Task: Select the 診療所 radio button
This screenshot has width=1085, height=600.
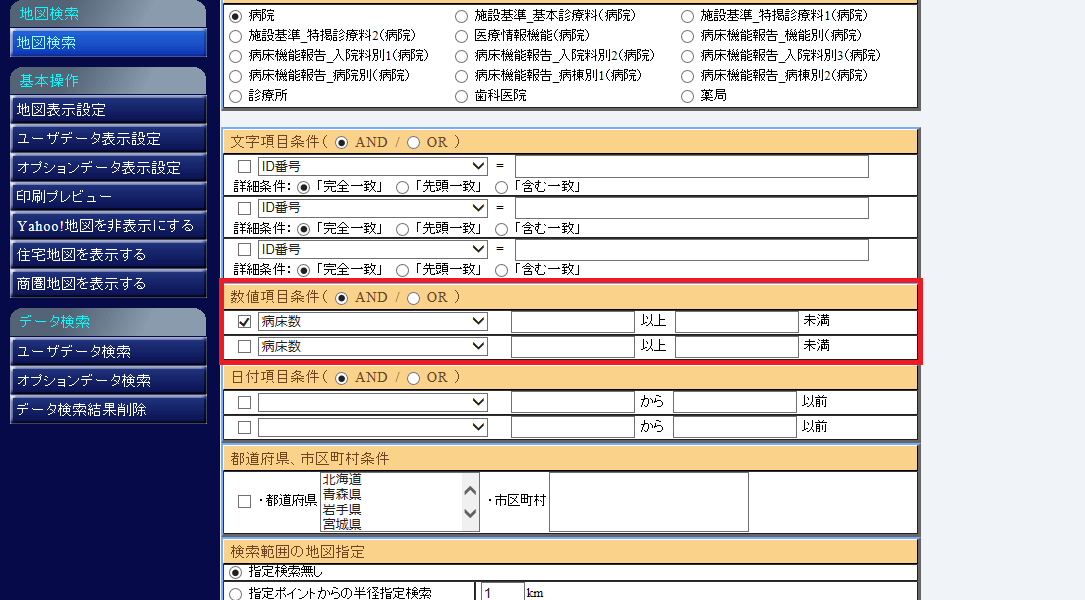Action: (236, 96)
